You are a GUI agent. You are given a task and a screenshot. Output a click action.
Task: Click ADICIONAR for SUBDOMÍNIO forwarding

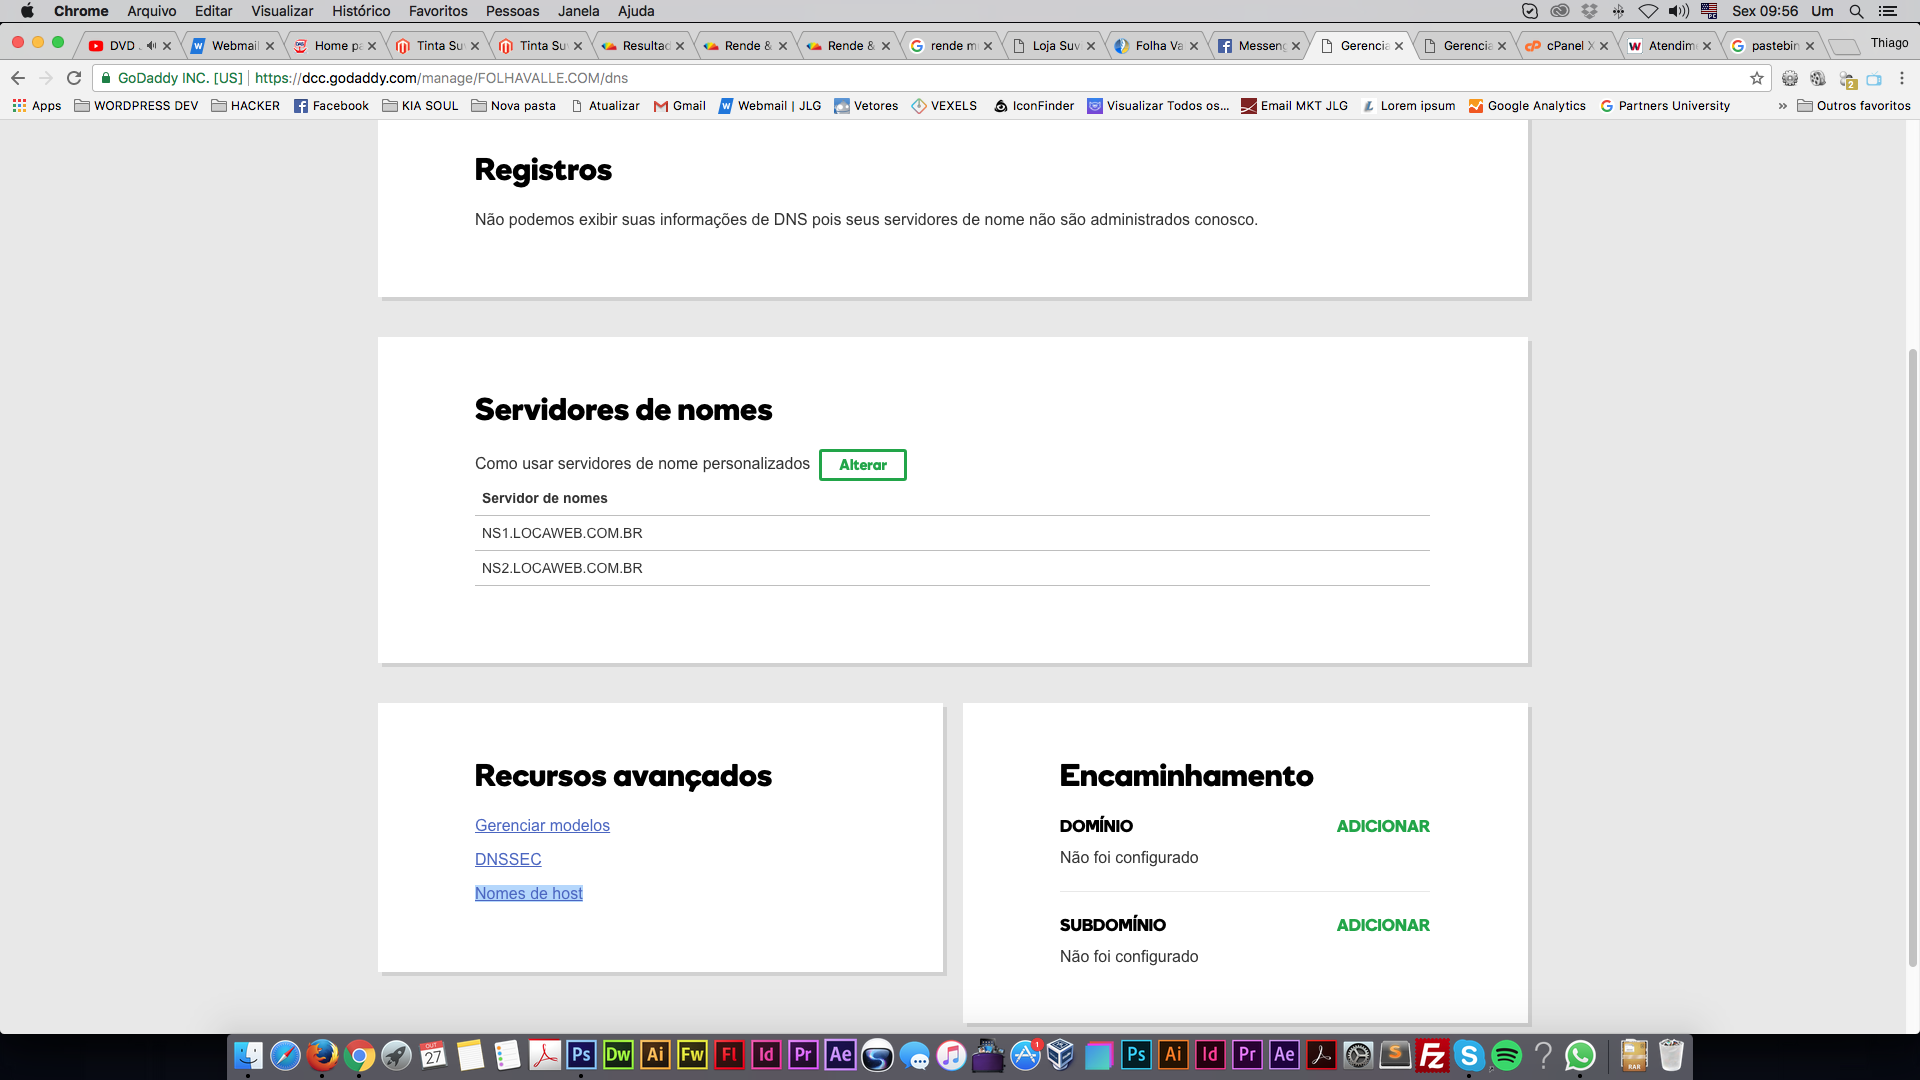1383,925
